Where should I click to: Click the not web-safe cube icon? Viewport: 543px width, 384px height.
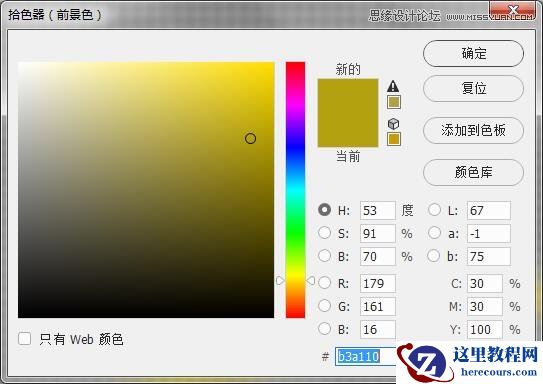[393, 124]
